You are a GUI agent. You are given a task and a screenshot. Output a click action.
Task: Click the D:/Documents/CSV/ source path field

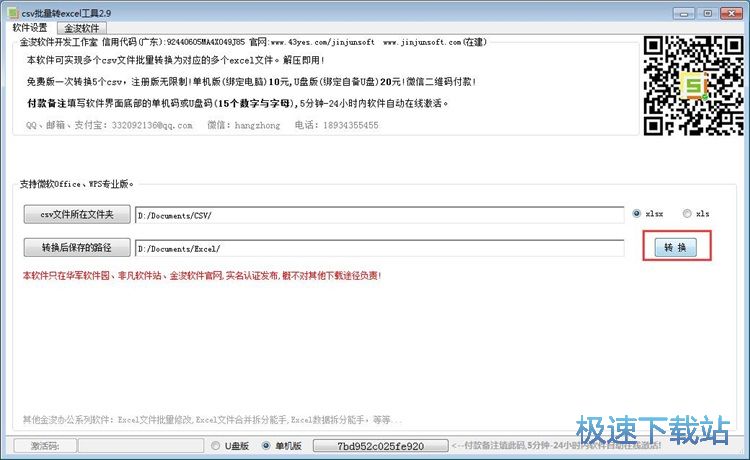pyautogui.click(x=379, y=215)
